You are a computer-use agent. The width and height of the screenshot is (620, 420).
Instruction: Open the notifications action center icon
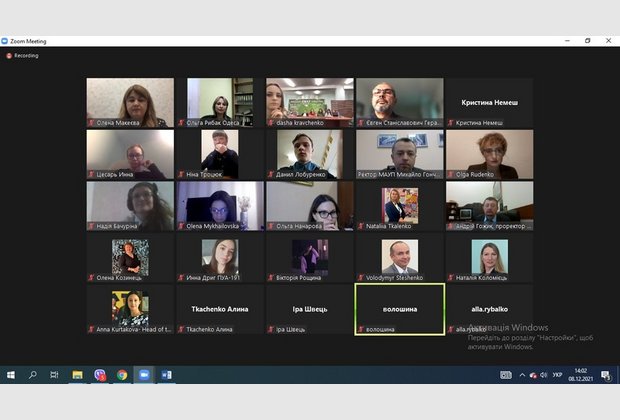[605, 375]
